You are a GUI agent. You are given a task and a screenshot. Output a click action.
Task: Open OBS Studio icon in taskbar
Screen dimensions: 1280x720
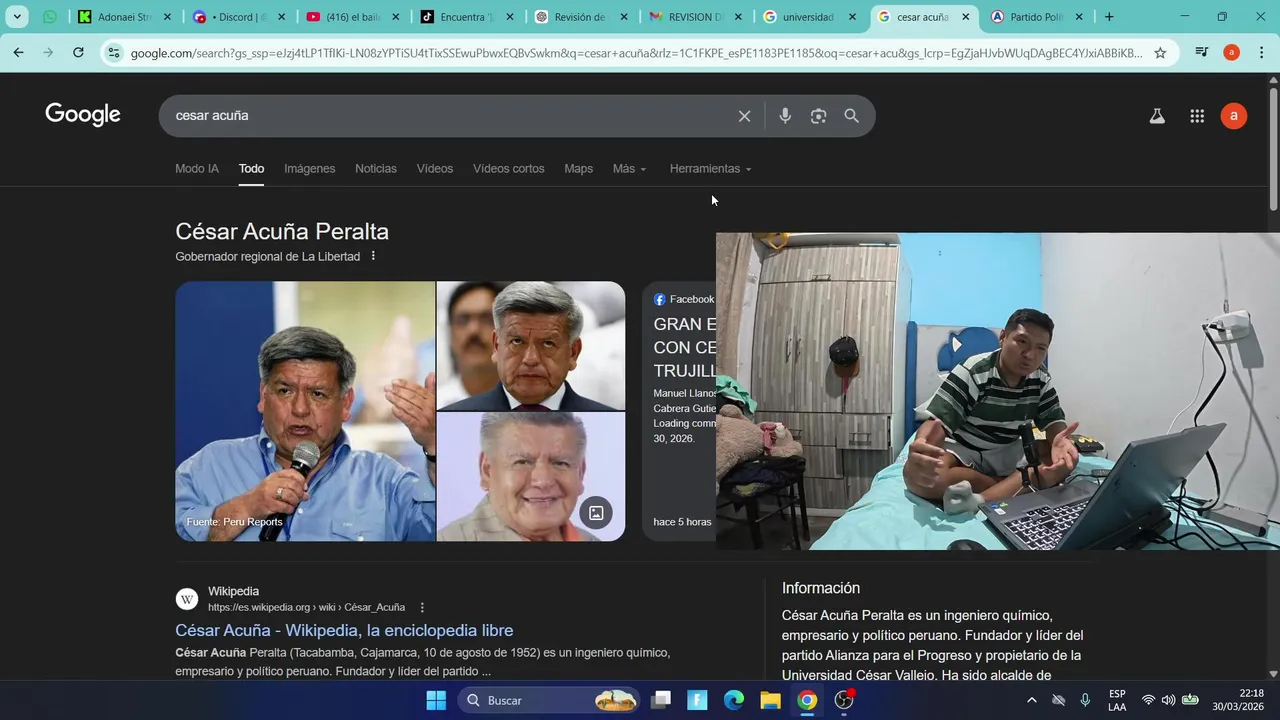click(x=844, y=700)
